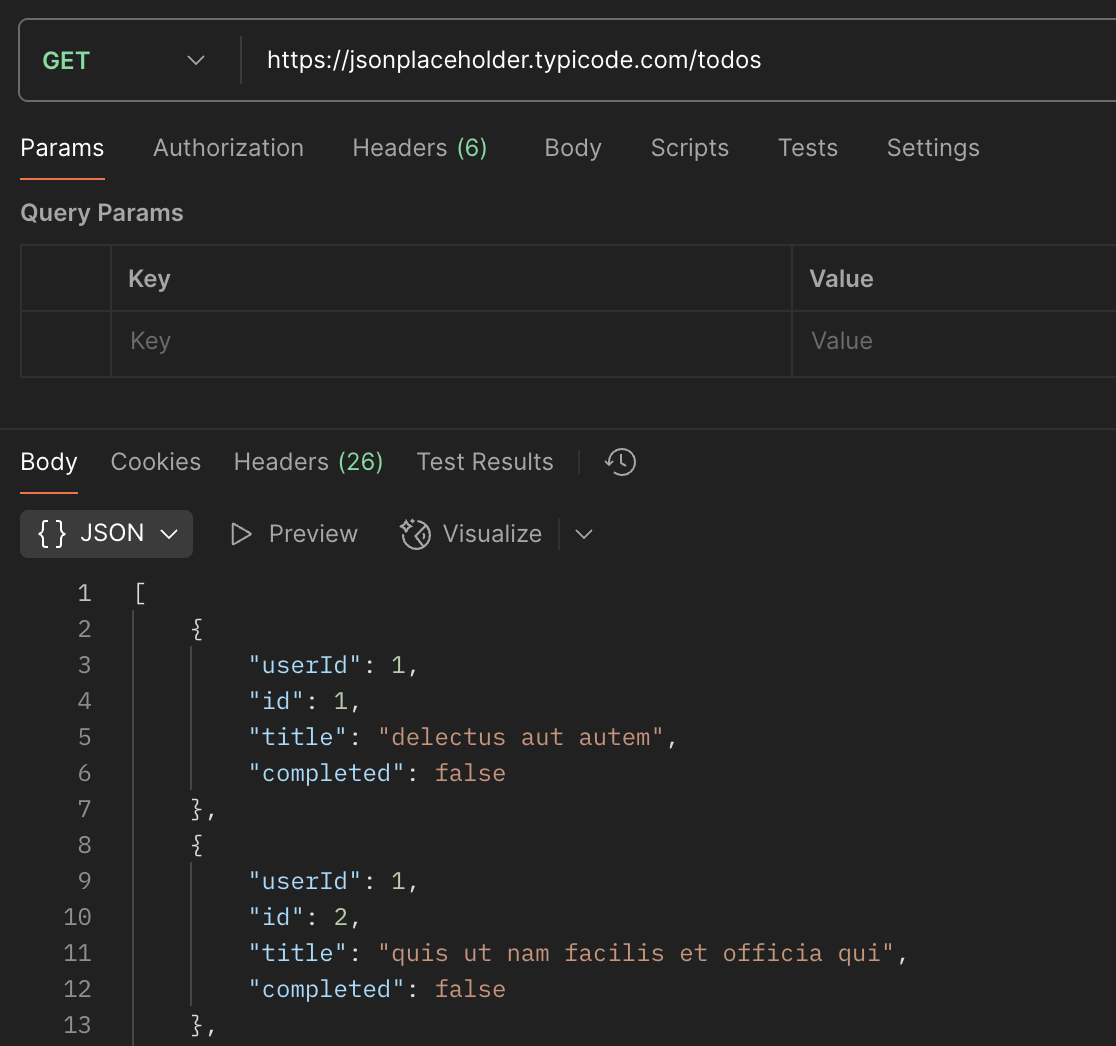Click line number 8 in response

click(x=84, y=845)
